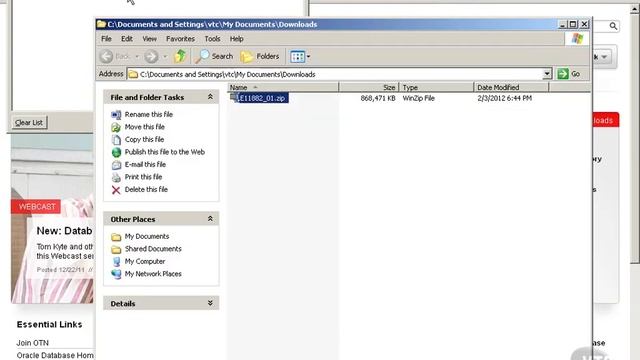Image resolution: width=640 pixels, height=360 pixels.
Task: Open the Search pane in Explorer toolbar
Action: tap(213, 56)
